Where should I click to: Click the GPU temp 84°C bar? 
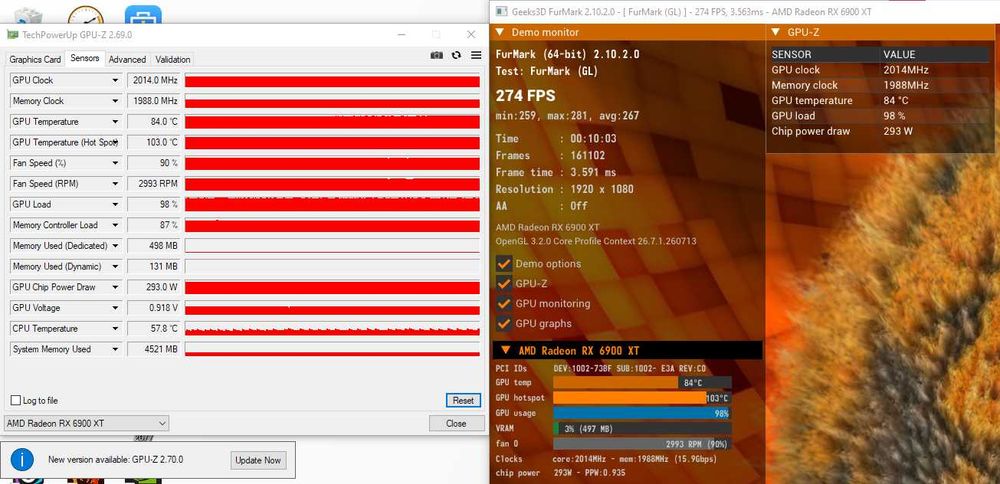pyautogui.click(x=642, y=383)
